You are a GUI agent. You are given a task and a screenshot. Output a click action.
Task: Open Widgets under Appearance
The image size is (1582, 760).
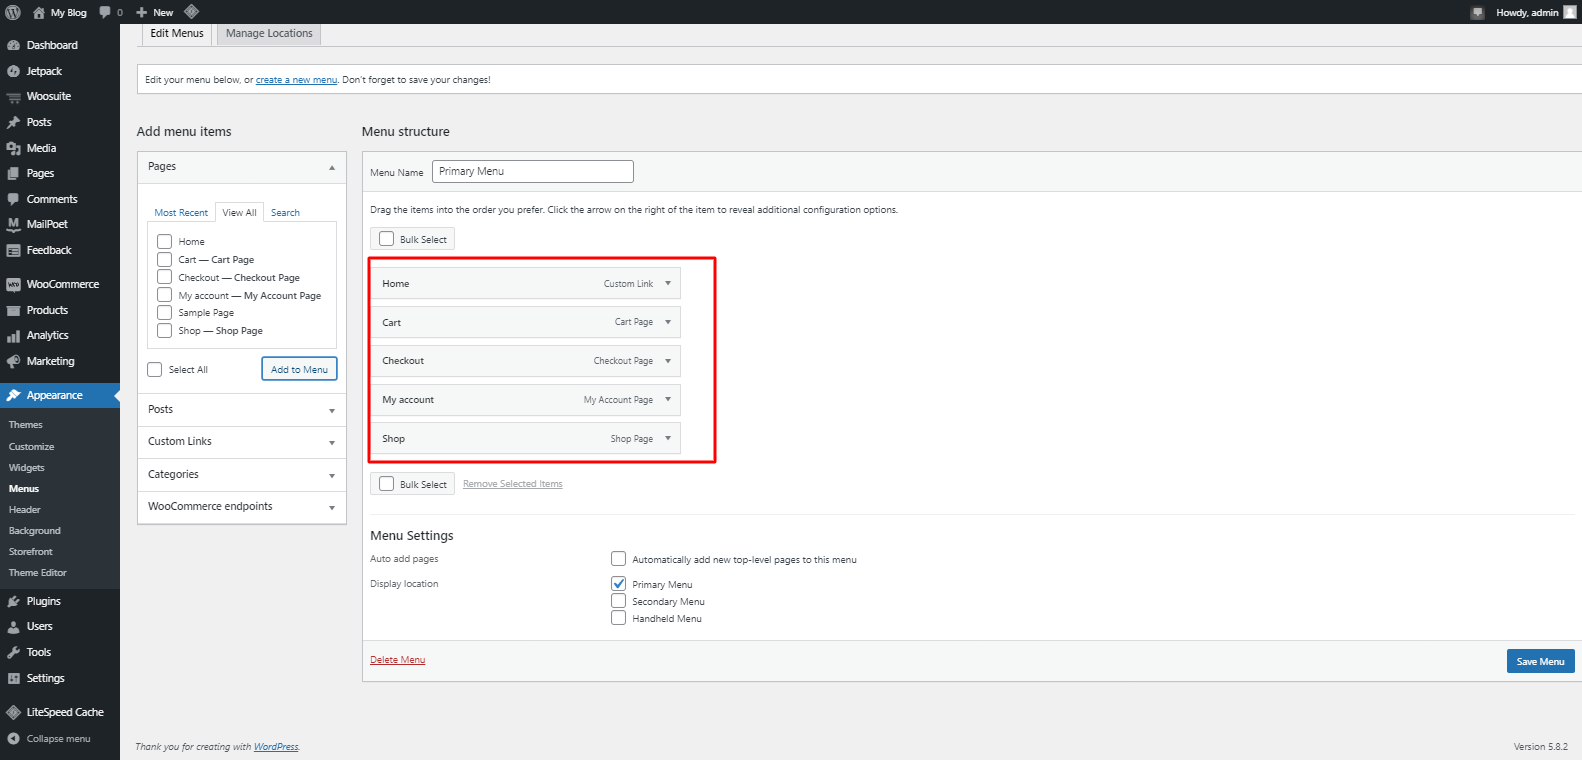click(x=27, y=468)
